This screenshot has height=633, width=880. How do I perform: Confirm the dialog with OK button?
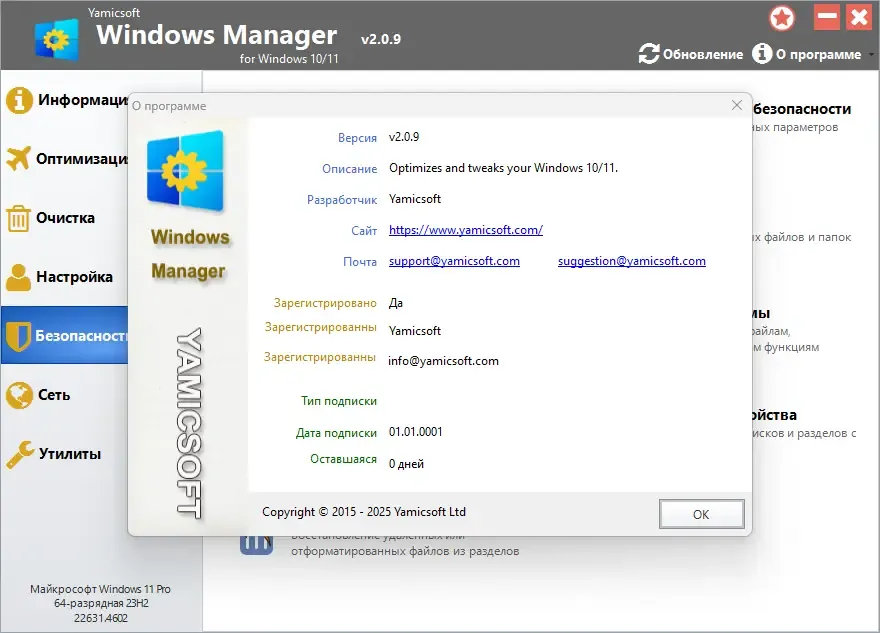click(702, 514)
